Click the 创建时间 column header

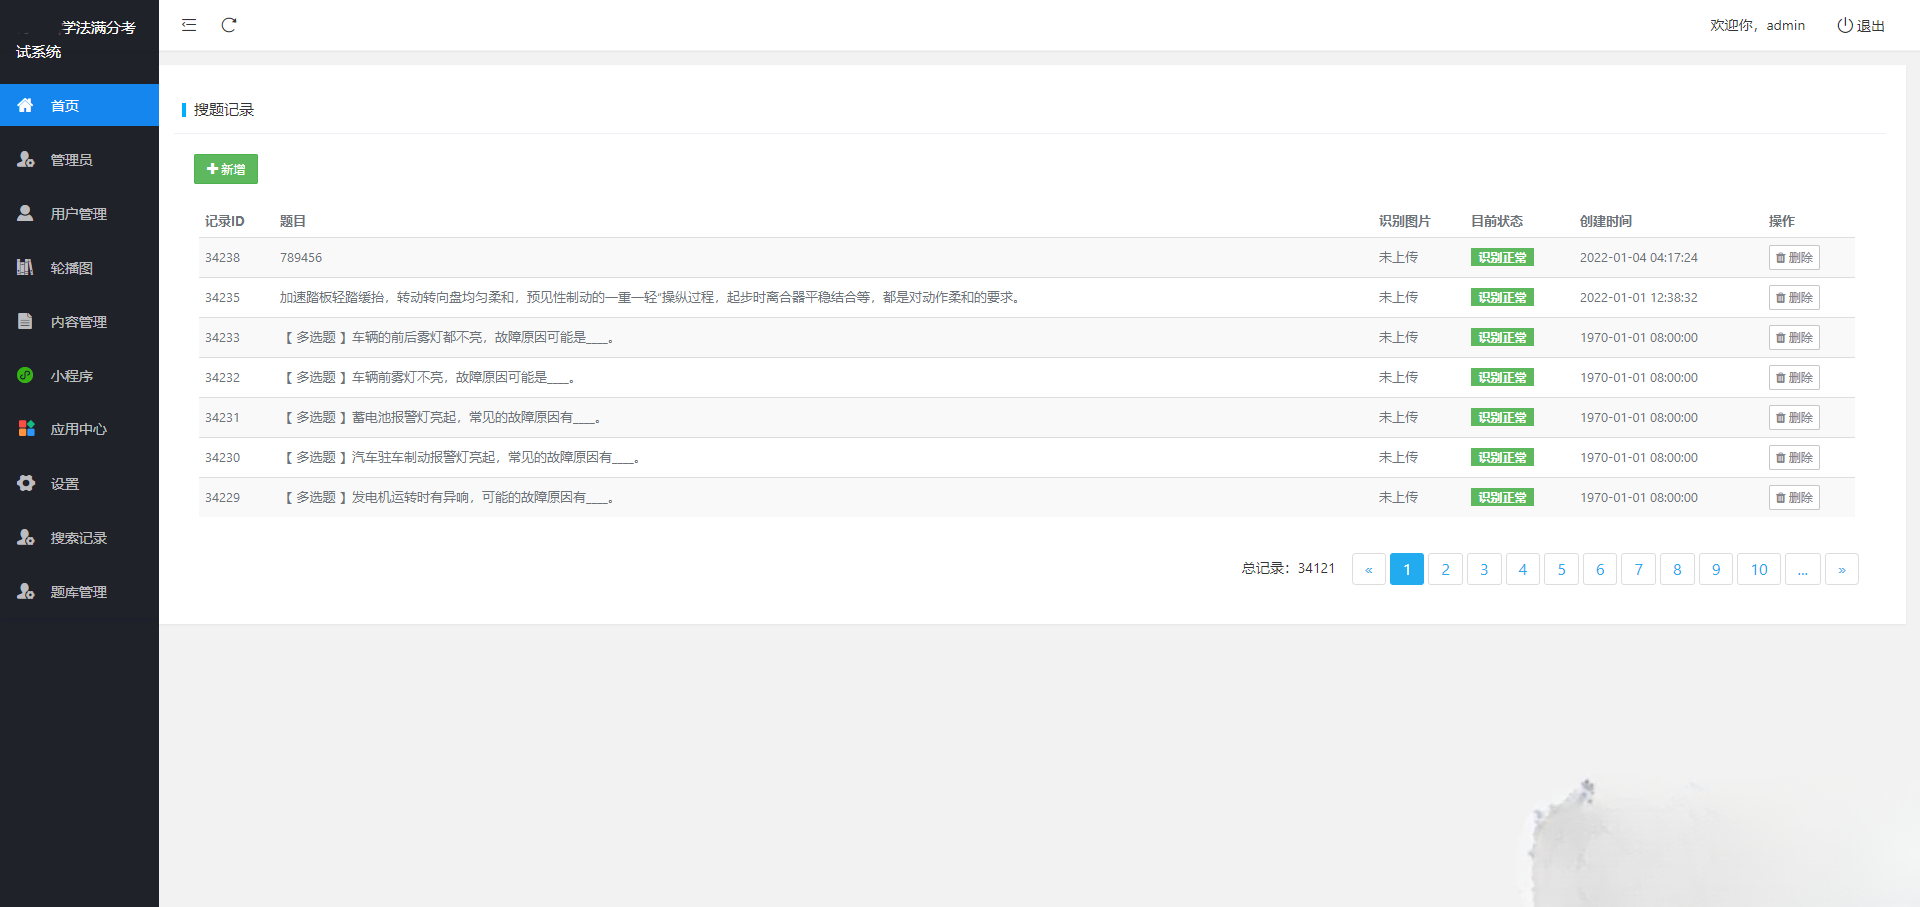coord(1606,221)
